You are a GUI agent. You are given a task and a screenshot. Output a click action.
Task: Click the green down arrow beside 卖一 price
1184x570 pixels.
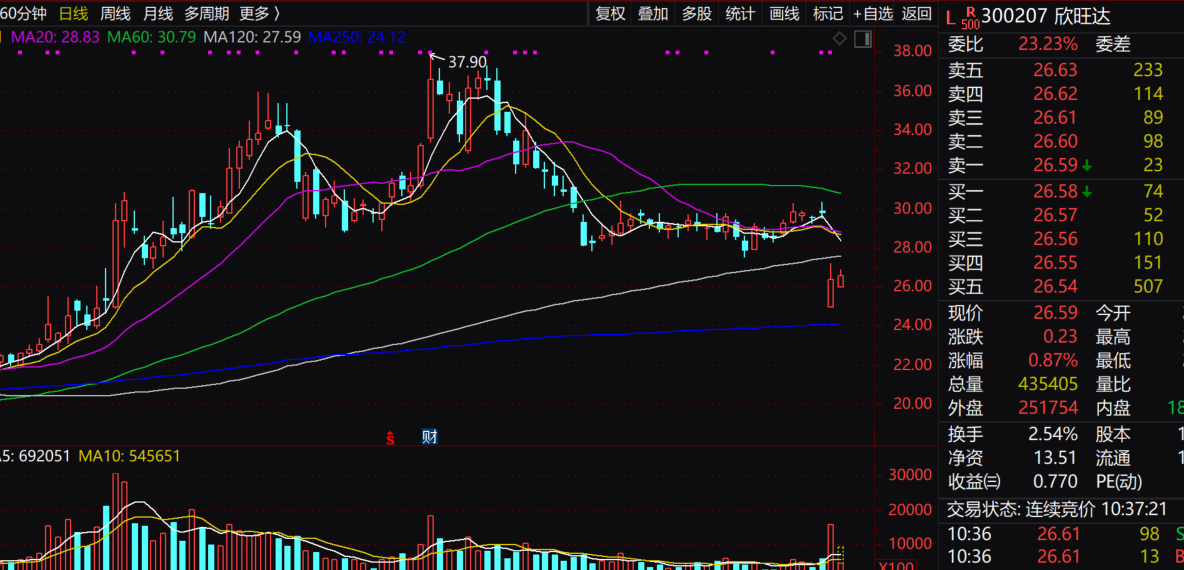(1086, 166)
